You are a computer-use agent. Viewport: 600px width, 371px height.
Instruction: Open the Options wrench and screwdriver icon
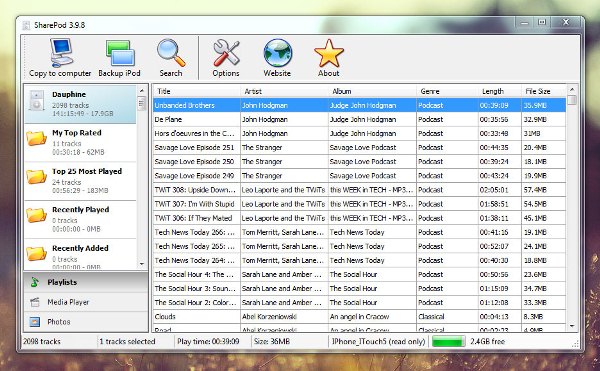tap(226, 58)
